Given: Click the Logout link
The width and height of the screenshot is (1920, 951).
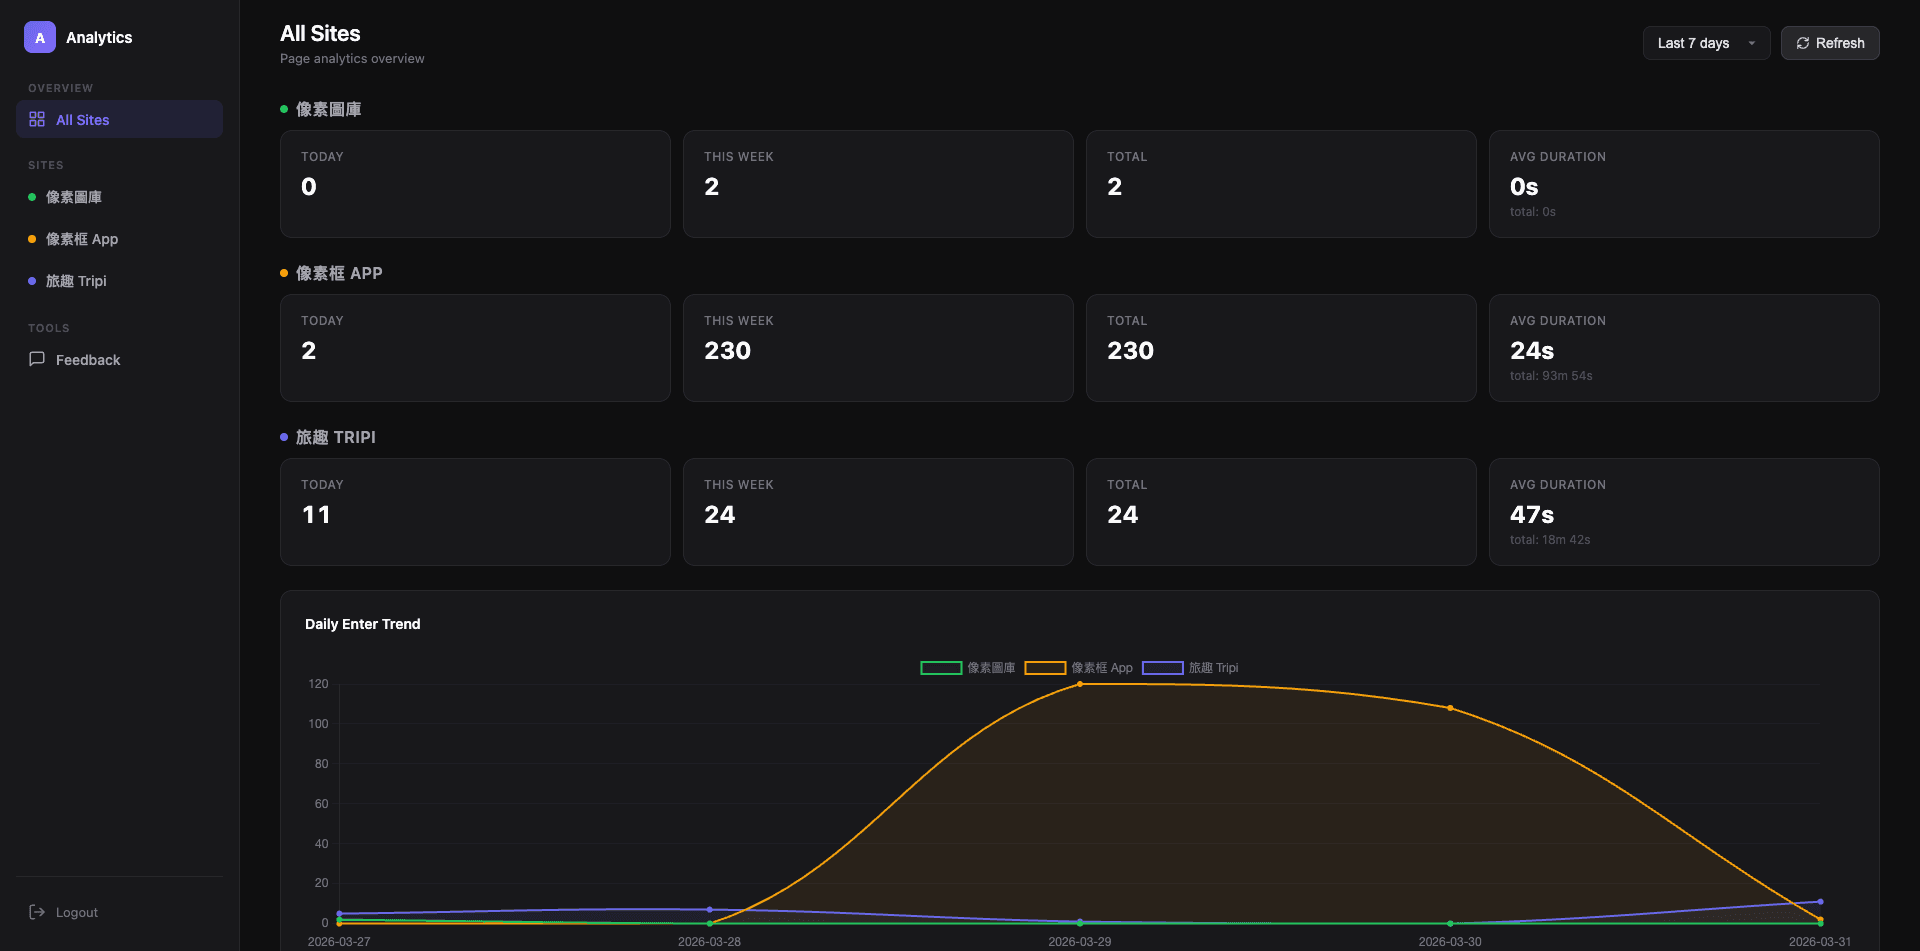Looking at the screenshot, I should point(76,912).
